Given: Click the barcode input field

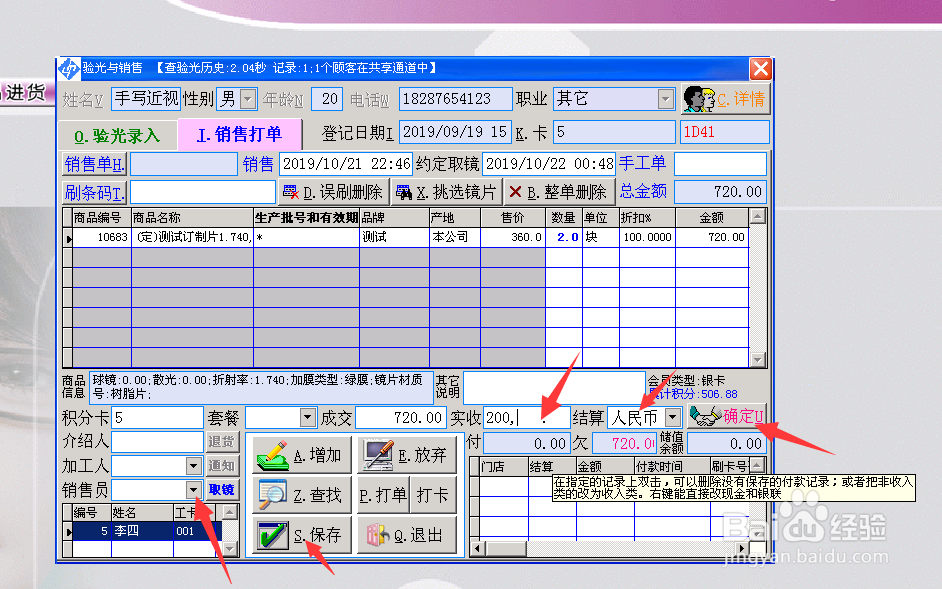Looking at the screenshot, I should [202, 193].
